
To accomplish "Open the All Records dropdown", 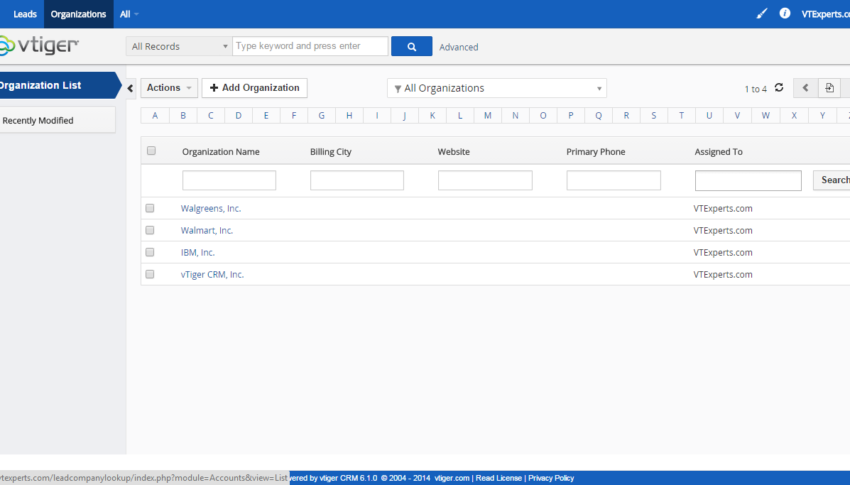I will pos(179,47).
